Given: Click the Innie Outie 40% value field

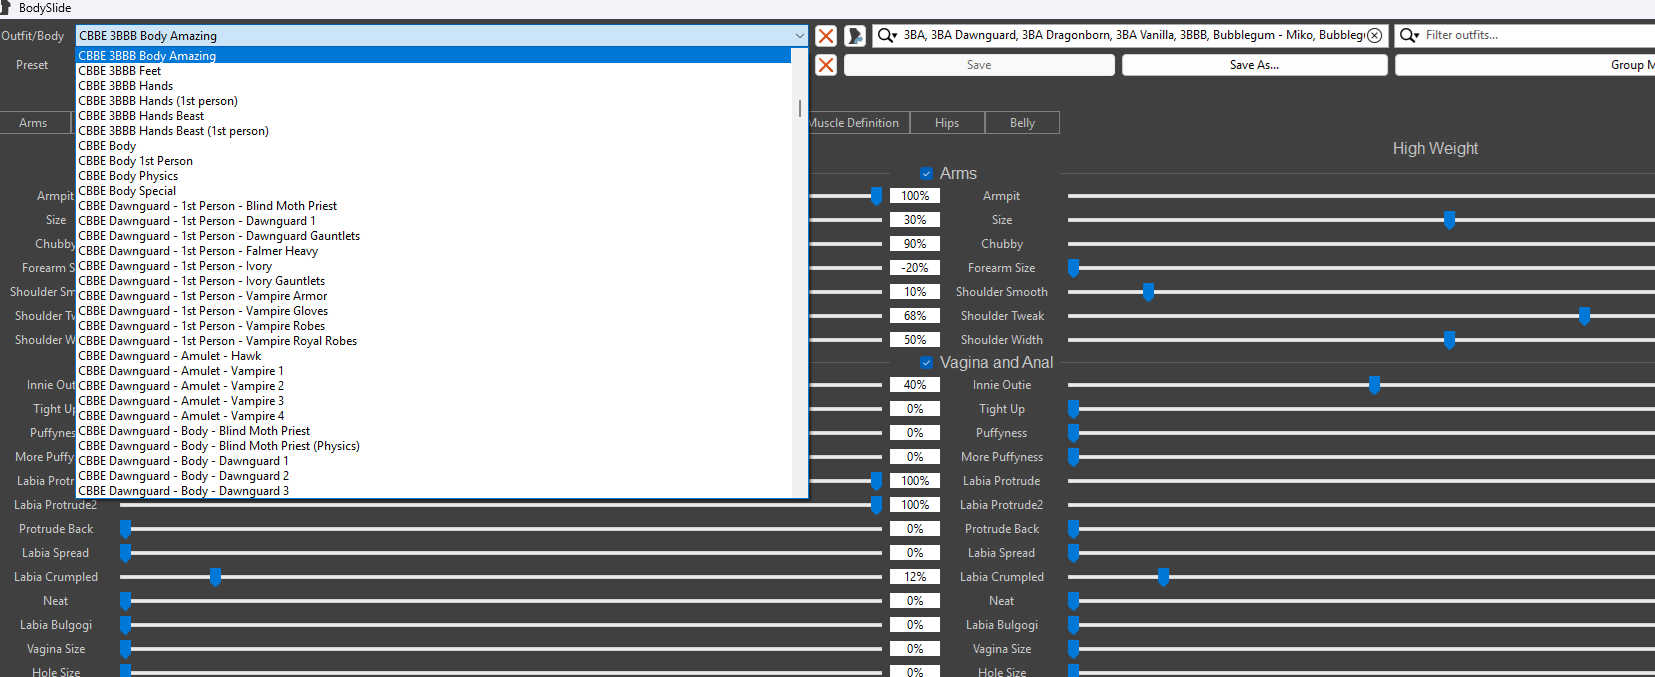Looking at the screenshot, I should 915,385.
